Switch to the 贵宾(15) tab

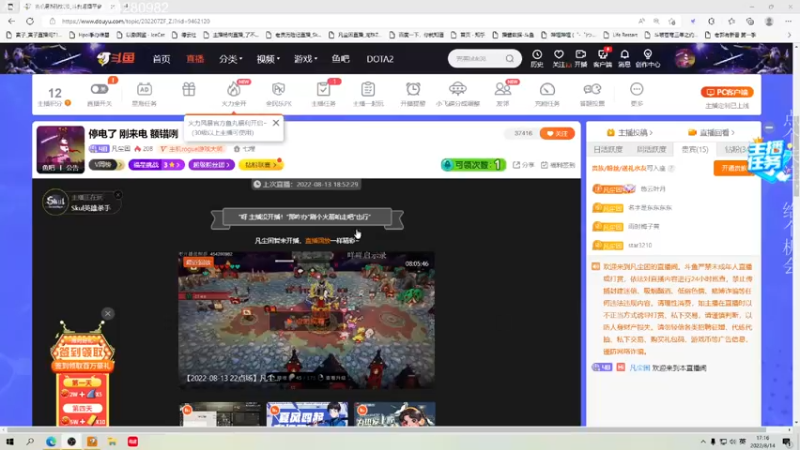tap(695, 149)
